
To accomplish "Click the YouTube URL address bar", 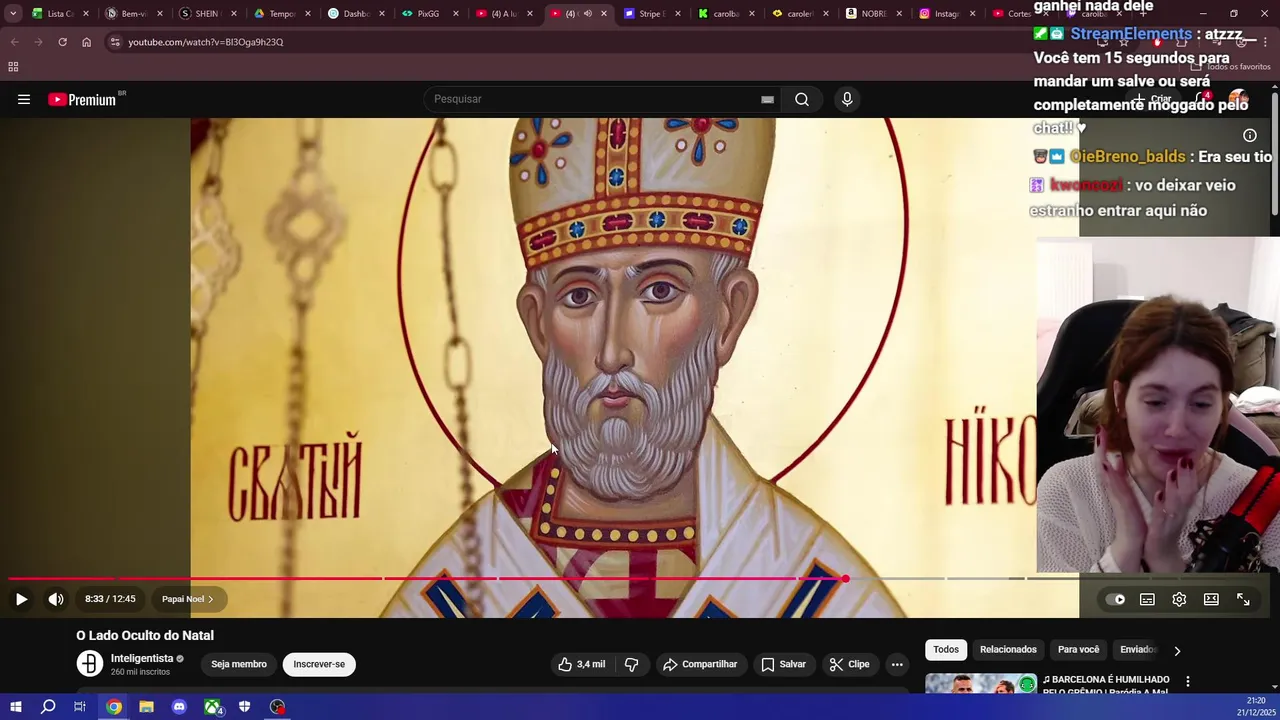I will (205, 42).
